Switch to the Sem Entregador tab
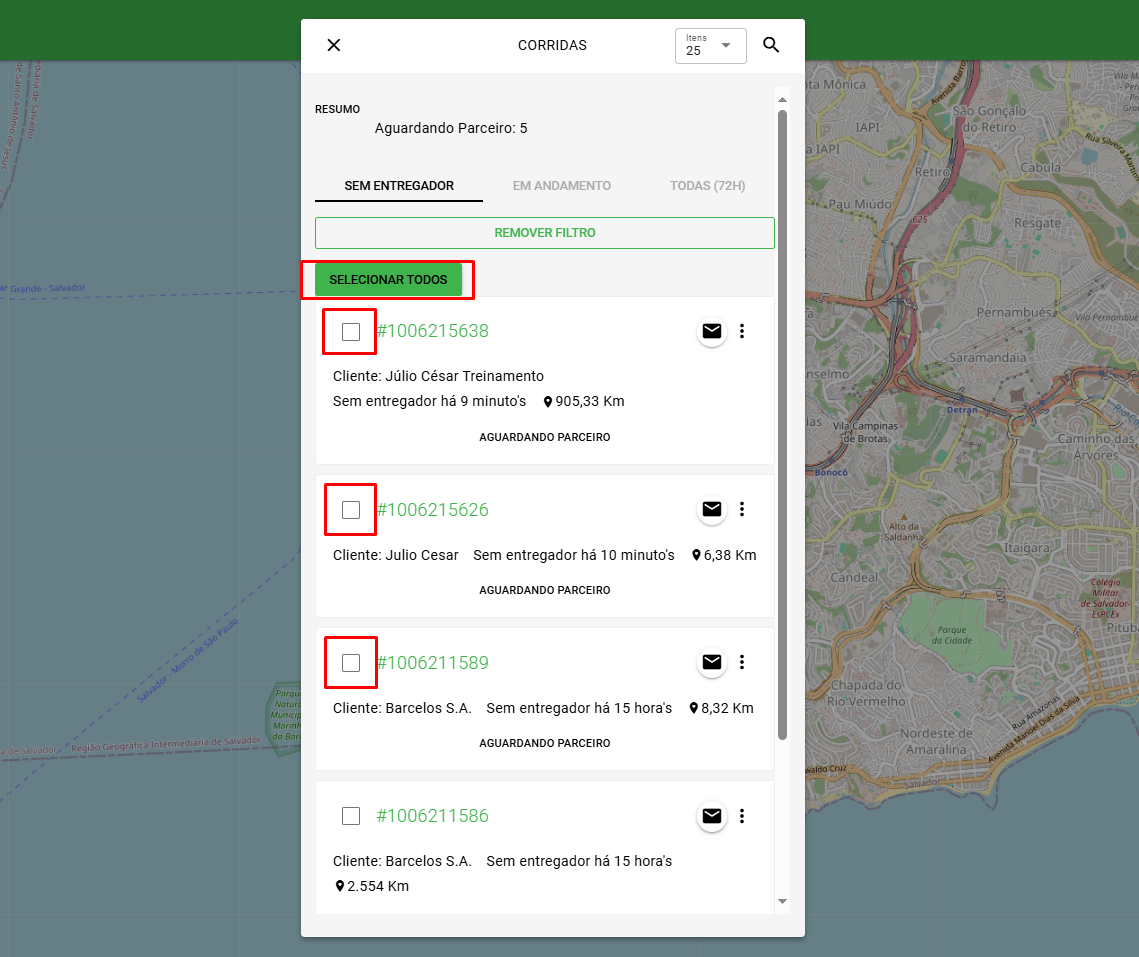Image resolution: width=1139 pixels, height=957 pixels. pyautogui.click(x=399, y=186)
